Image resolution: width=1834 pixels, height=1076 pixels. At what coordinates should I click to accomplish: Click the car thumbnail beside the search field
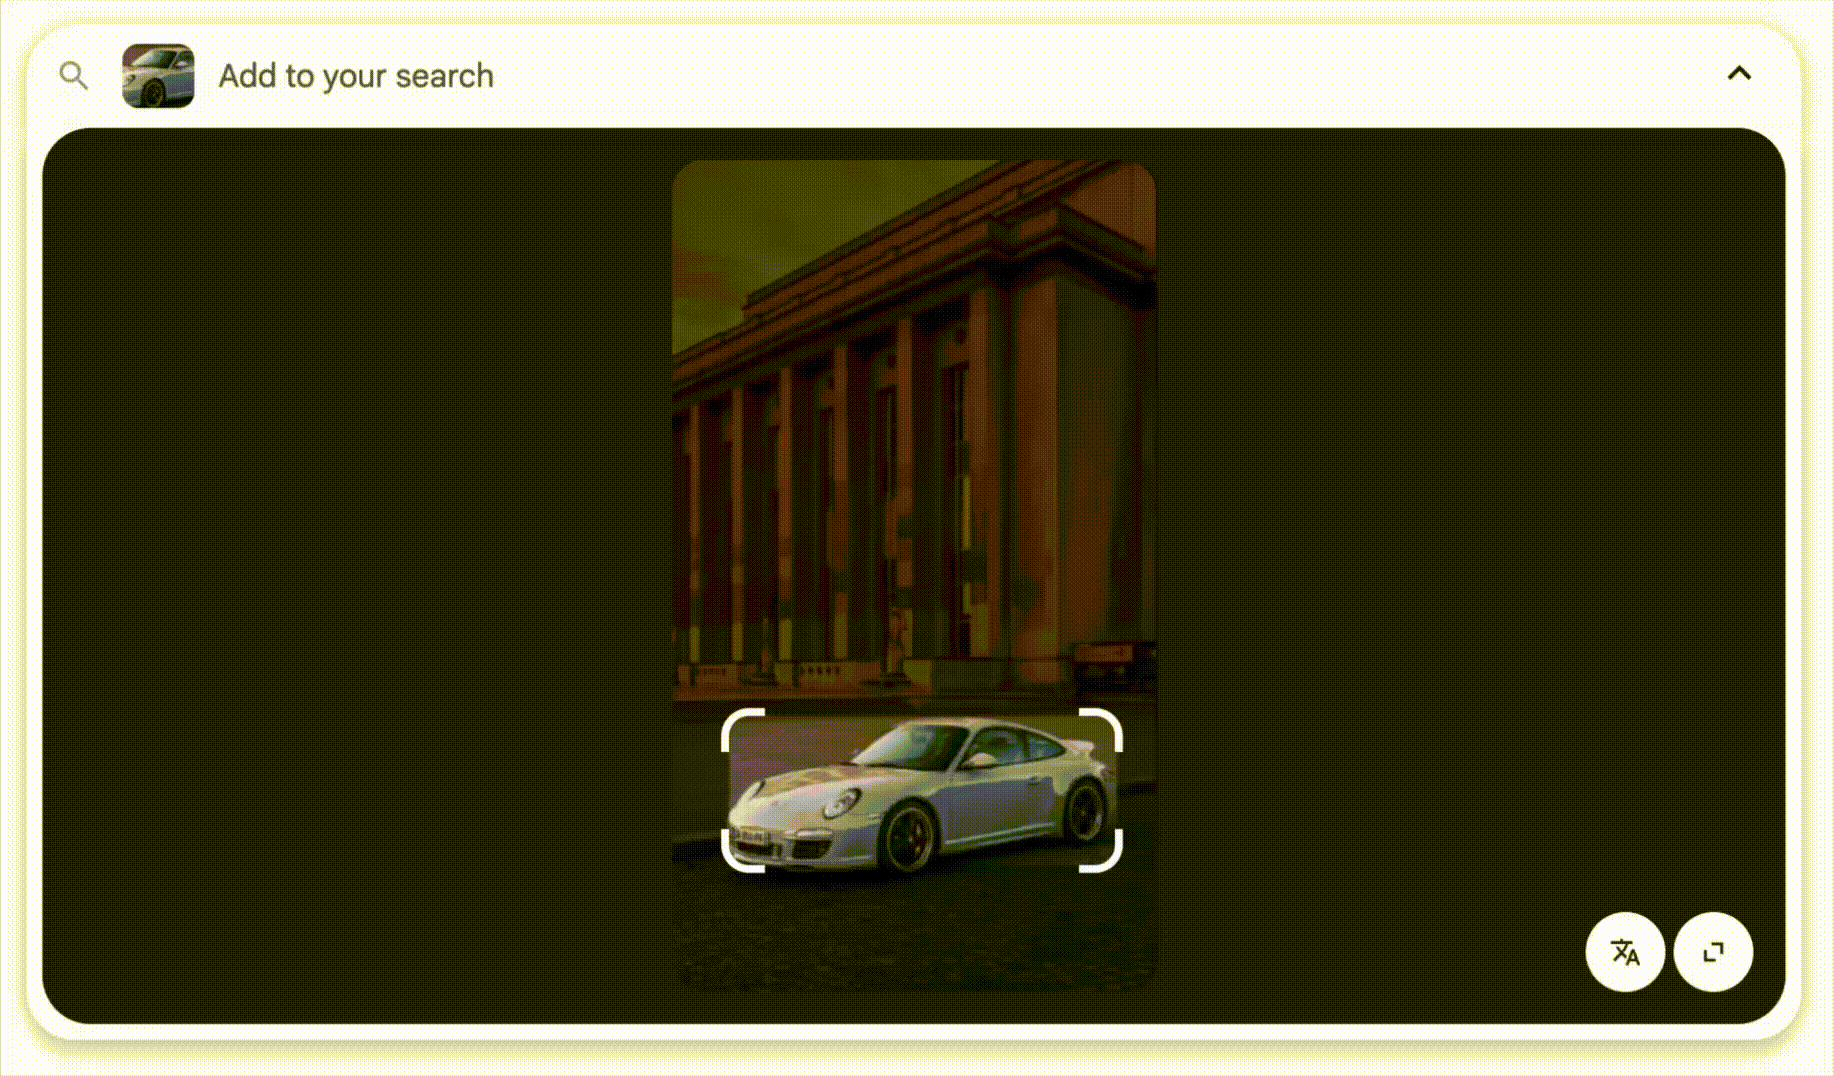(158, 77)
